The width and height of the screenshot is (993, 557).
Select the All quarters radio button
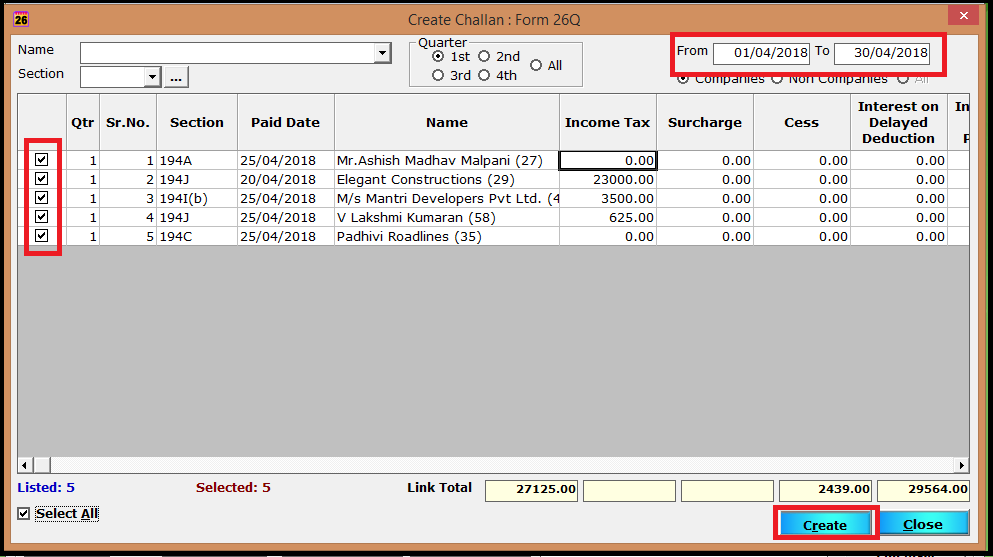click(x=536, y=65)
